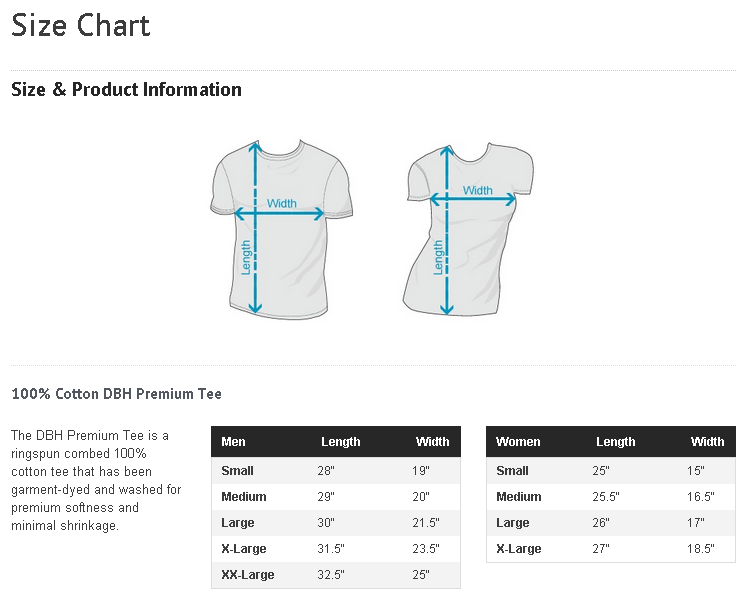Click the Length label on women's shirt
Screen dimensions: 746x600
pyautogui.click(x=437, y=257)
